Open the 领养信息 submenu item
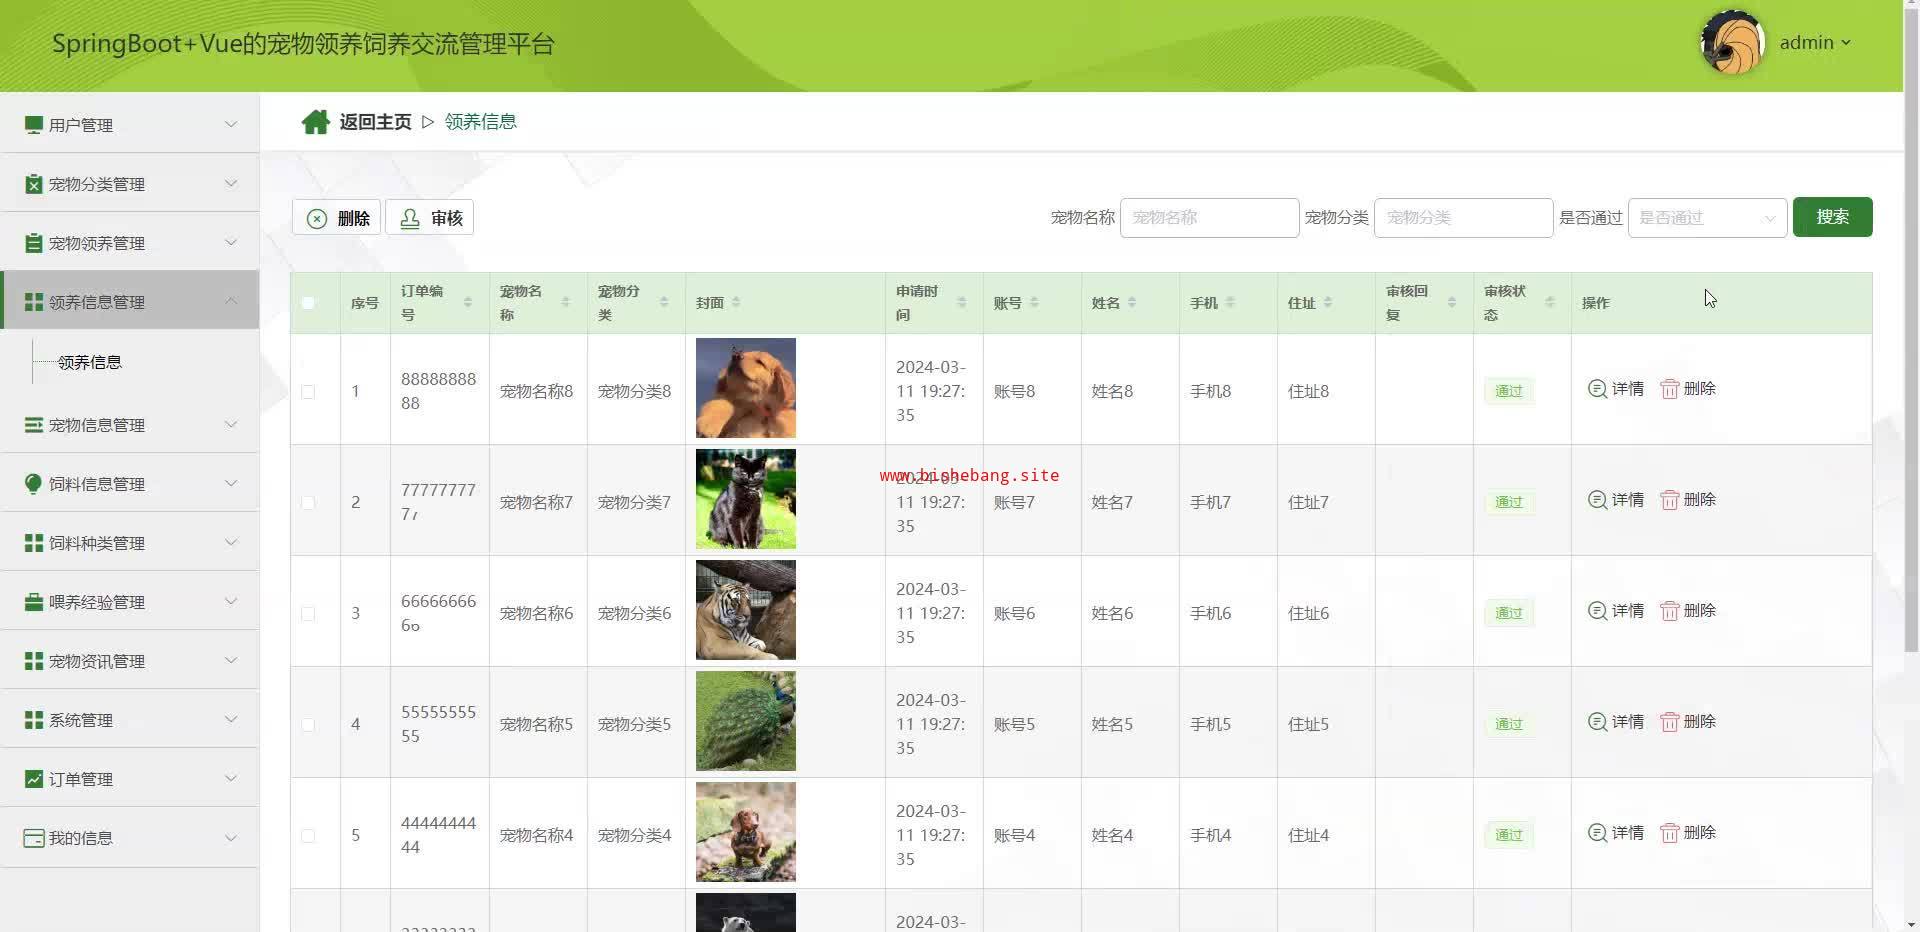The height and width of the screenshot is (932, 1920). (x=90, y=362)
